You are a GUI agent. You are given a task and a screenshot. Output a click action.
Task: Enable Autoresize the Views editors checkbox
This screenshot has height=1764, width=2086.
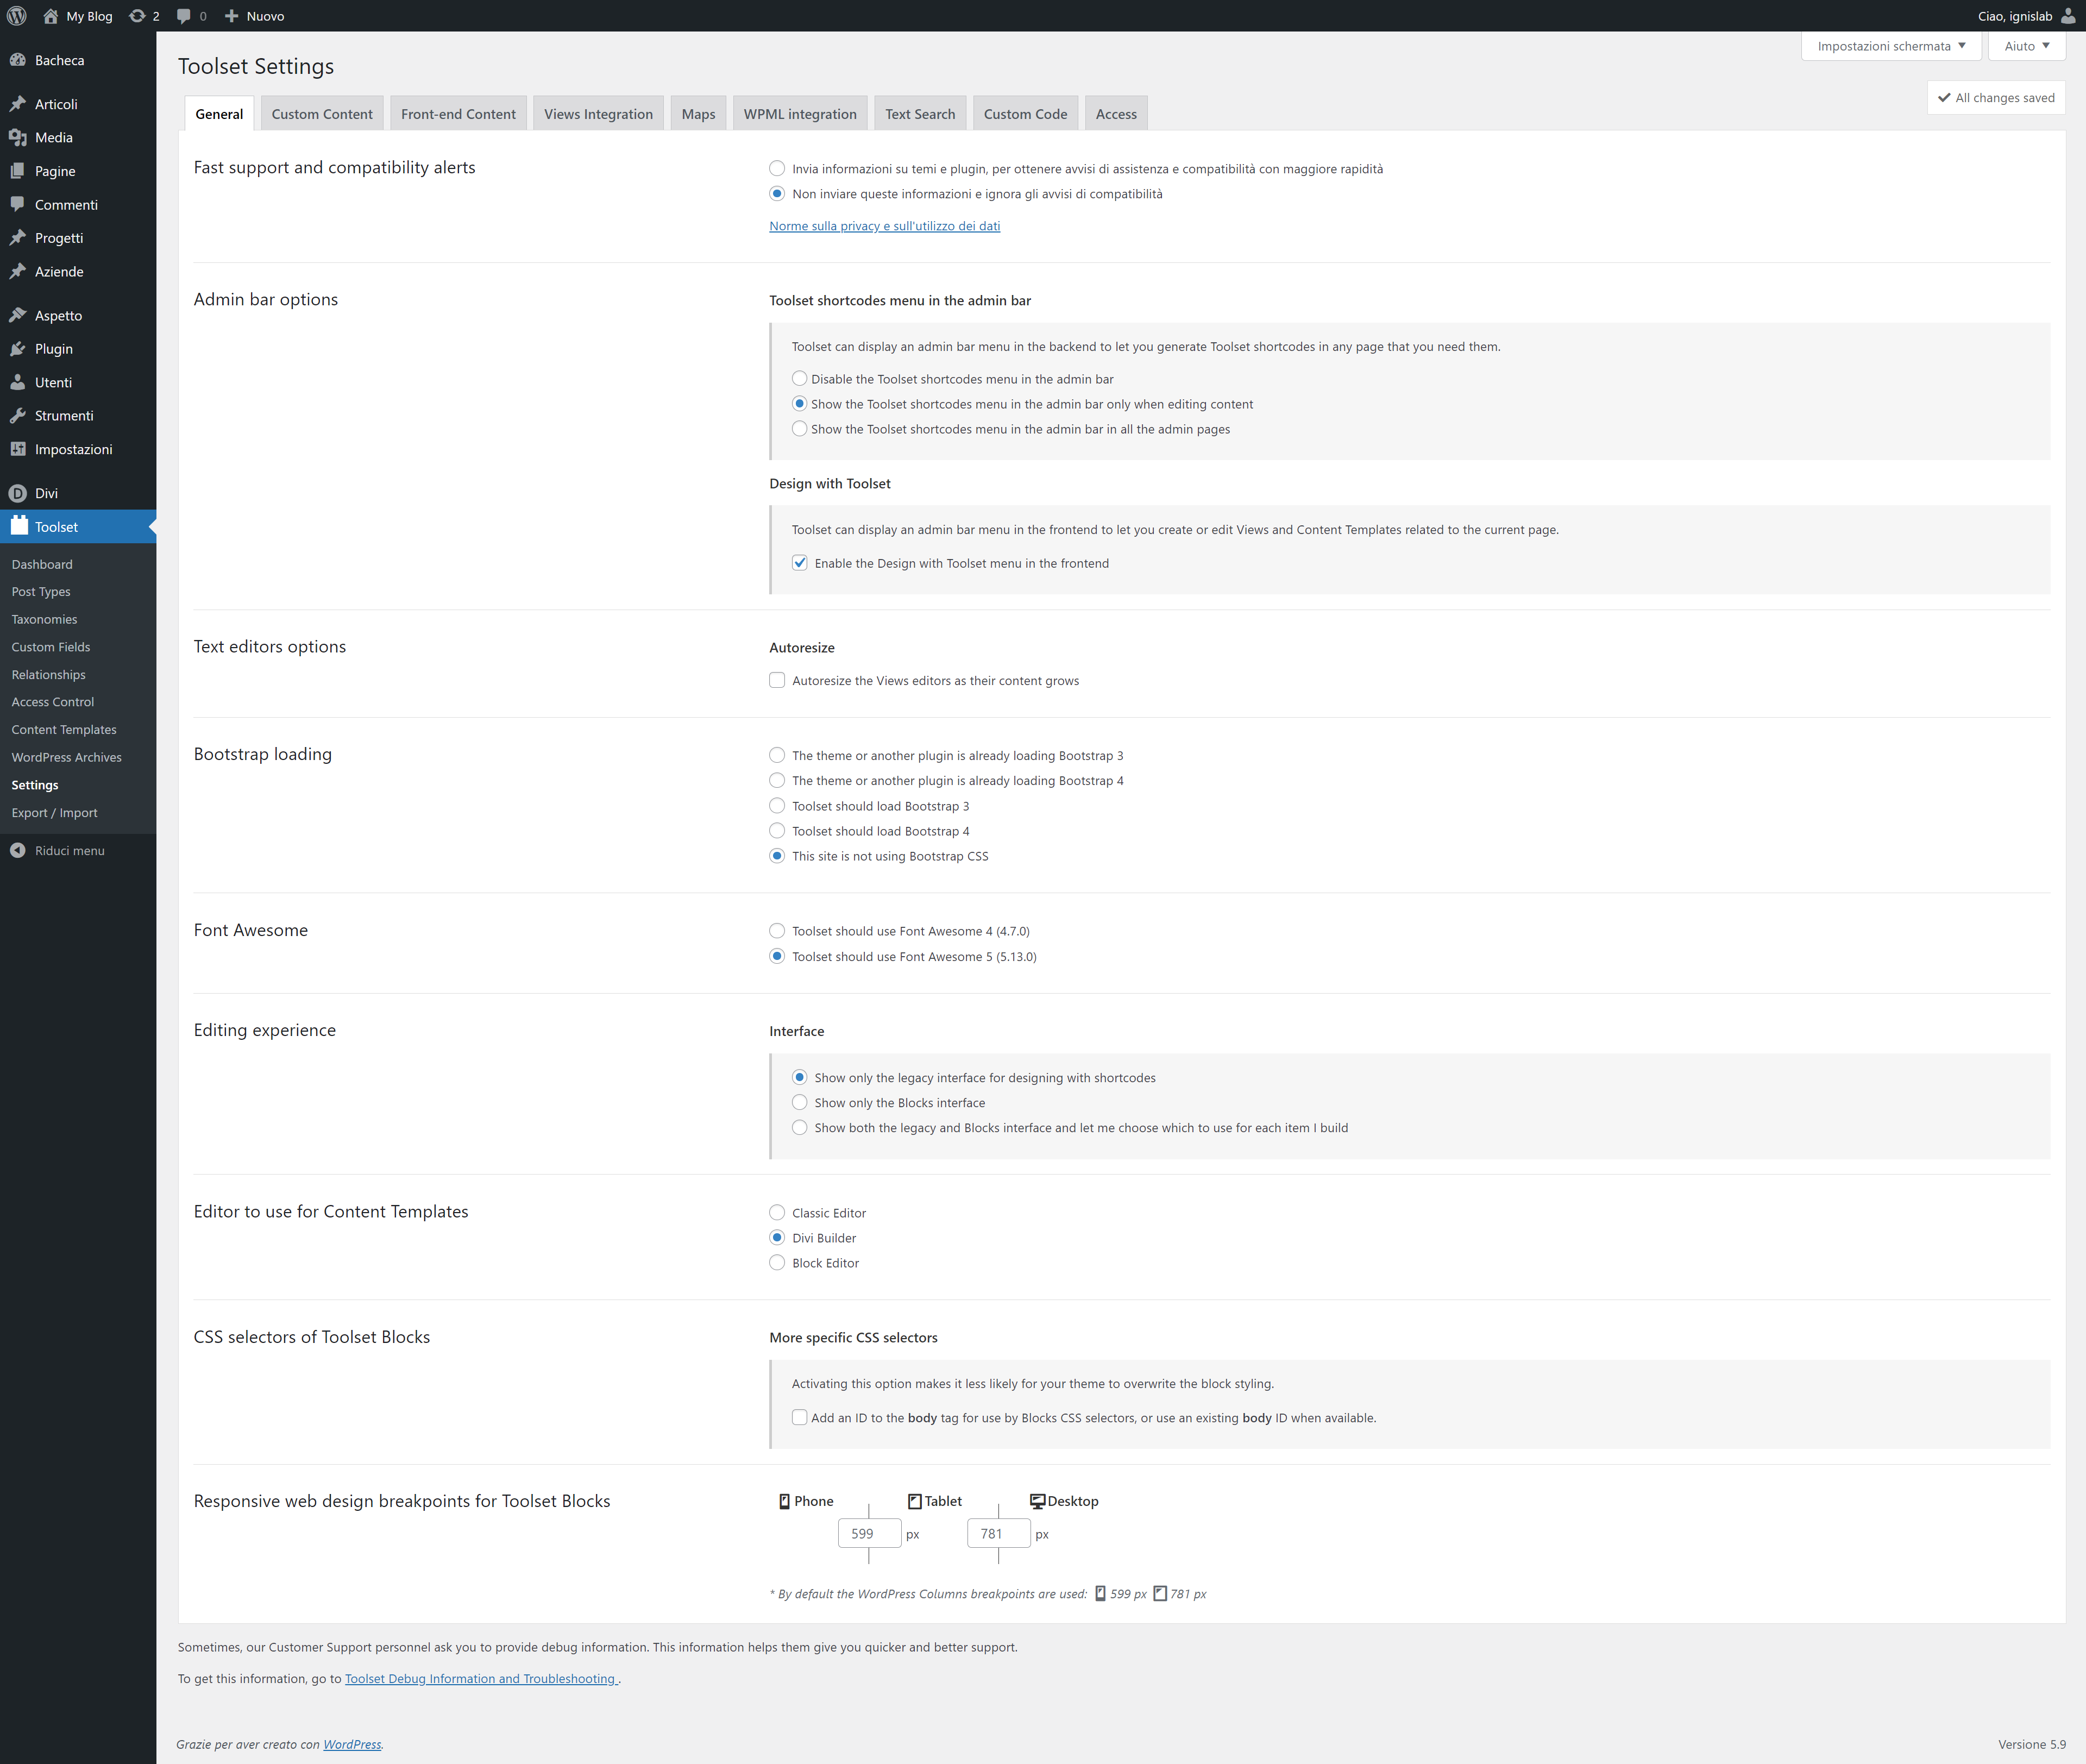pyautogui.click(x=777, y=681)
